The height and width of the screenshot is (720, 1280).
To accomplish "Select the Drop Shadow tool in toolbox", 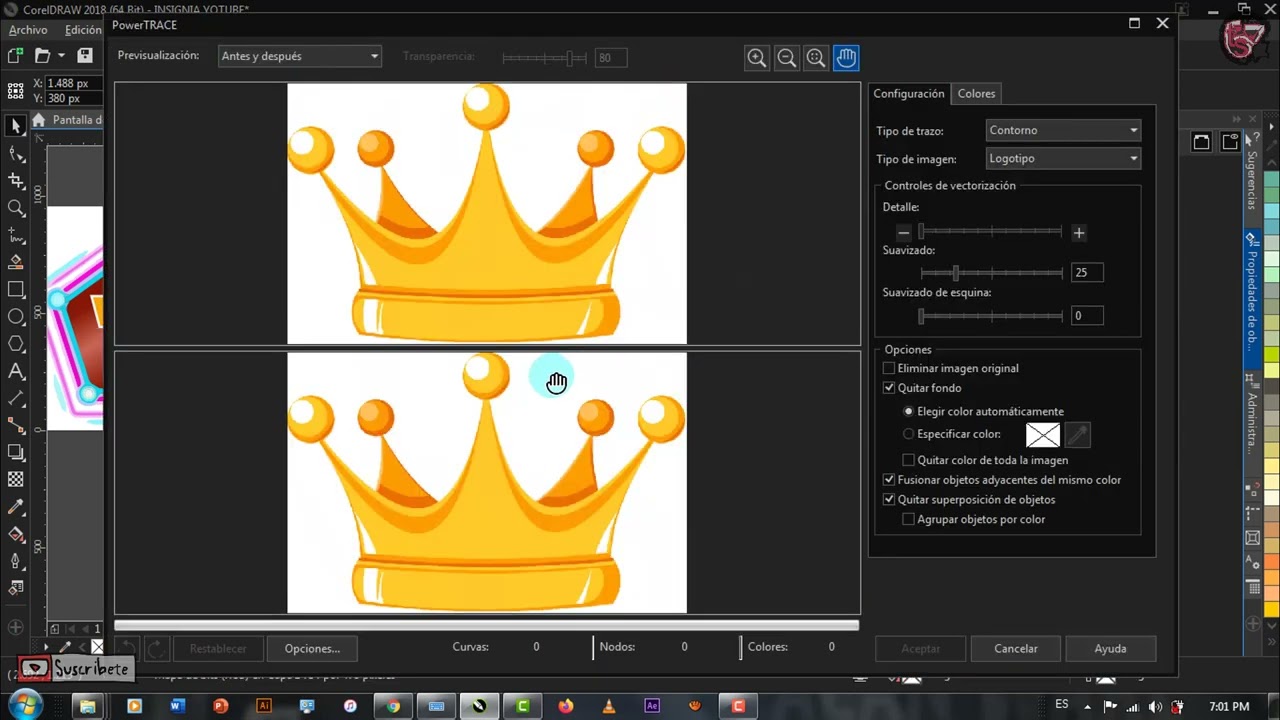I will (x=16, y=453).
